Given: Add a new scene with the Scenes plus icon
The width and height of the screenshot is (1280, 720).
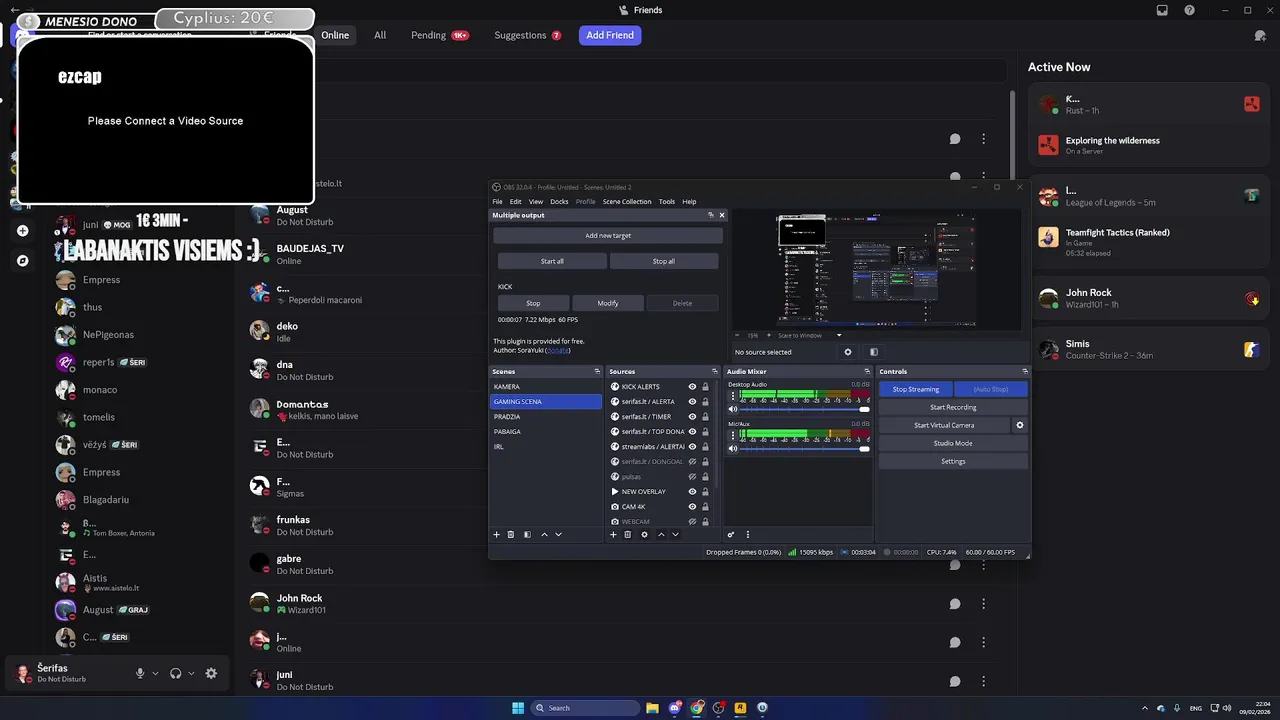Looking at the screenshot, I should pos(496,535).
